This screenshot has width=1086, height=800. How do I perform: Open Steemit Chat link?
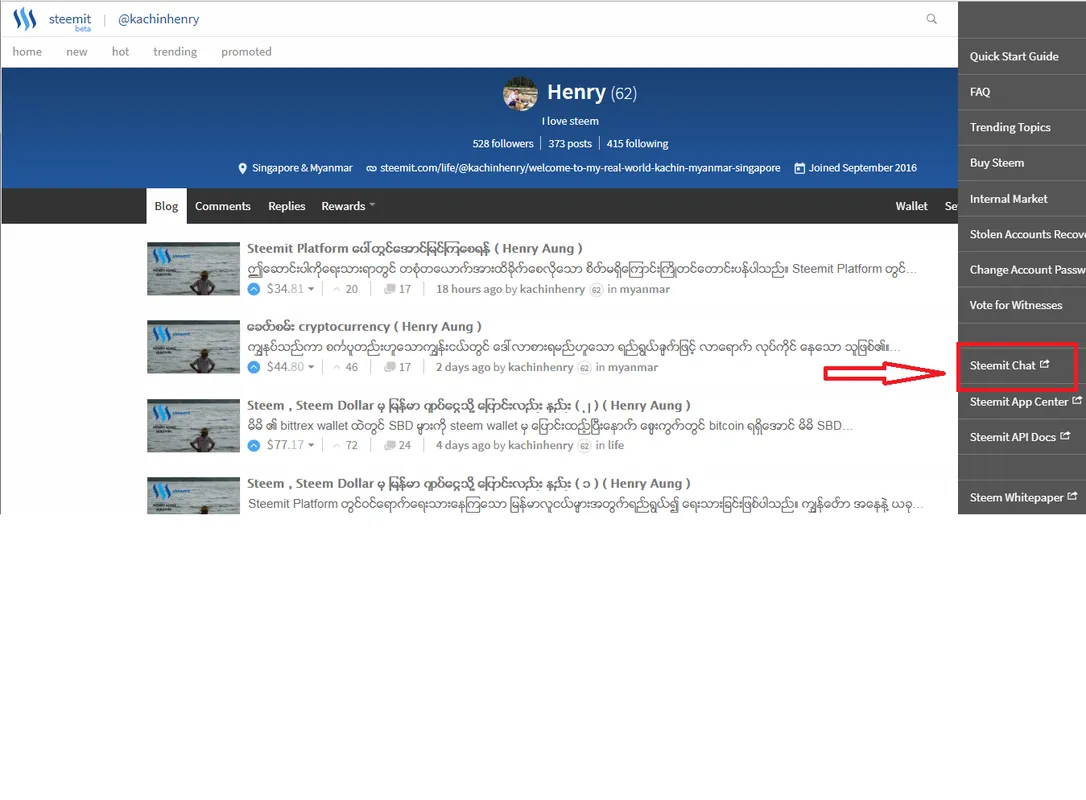click(x=1002, y=366)
